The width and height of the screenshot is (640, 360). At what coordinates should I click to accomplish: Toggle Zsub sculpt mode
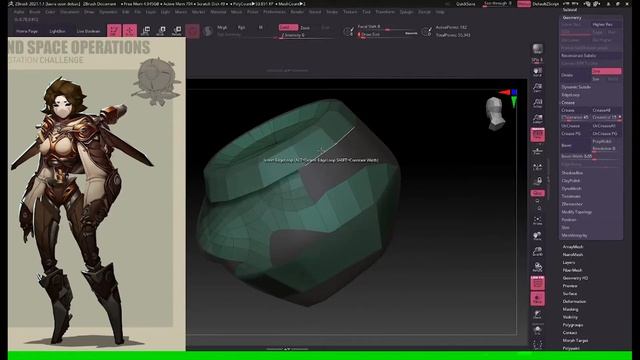point(305,28)
